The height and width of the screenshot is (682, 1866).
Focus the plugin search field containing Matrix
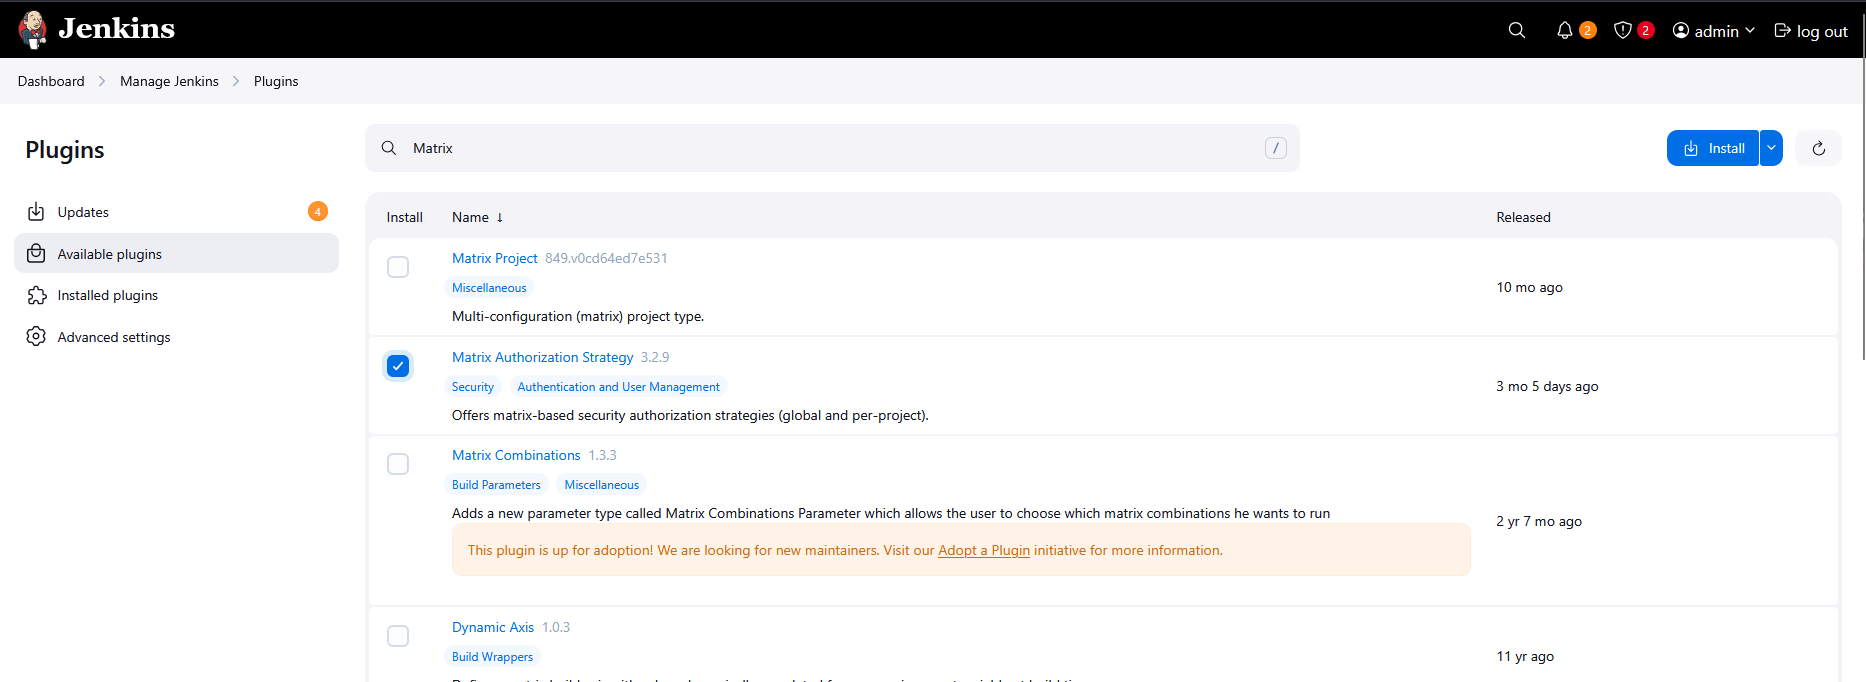[832, 148]
